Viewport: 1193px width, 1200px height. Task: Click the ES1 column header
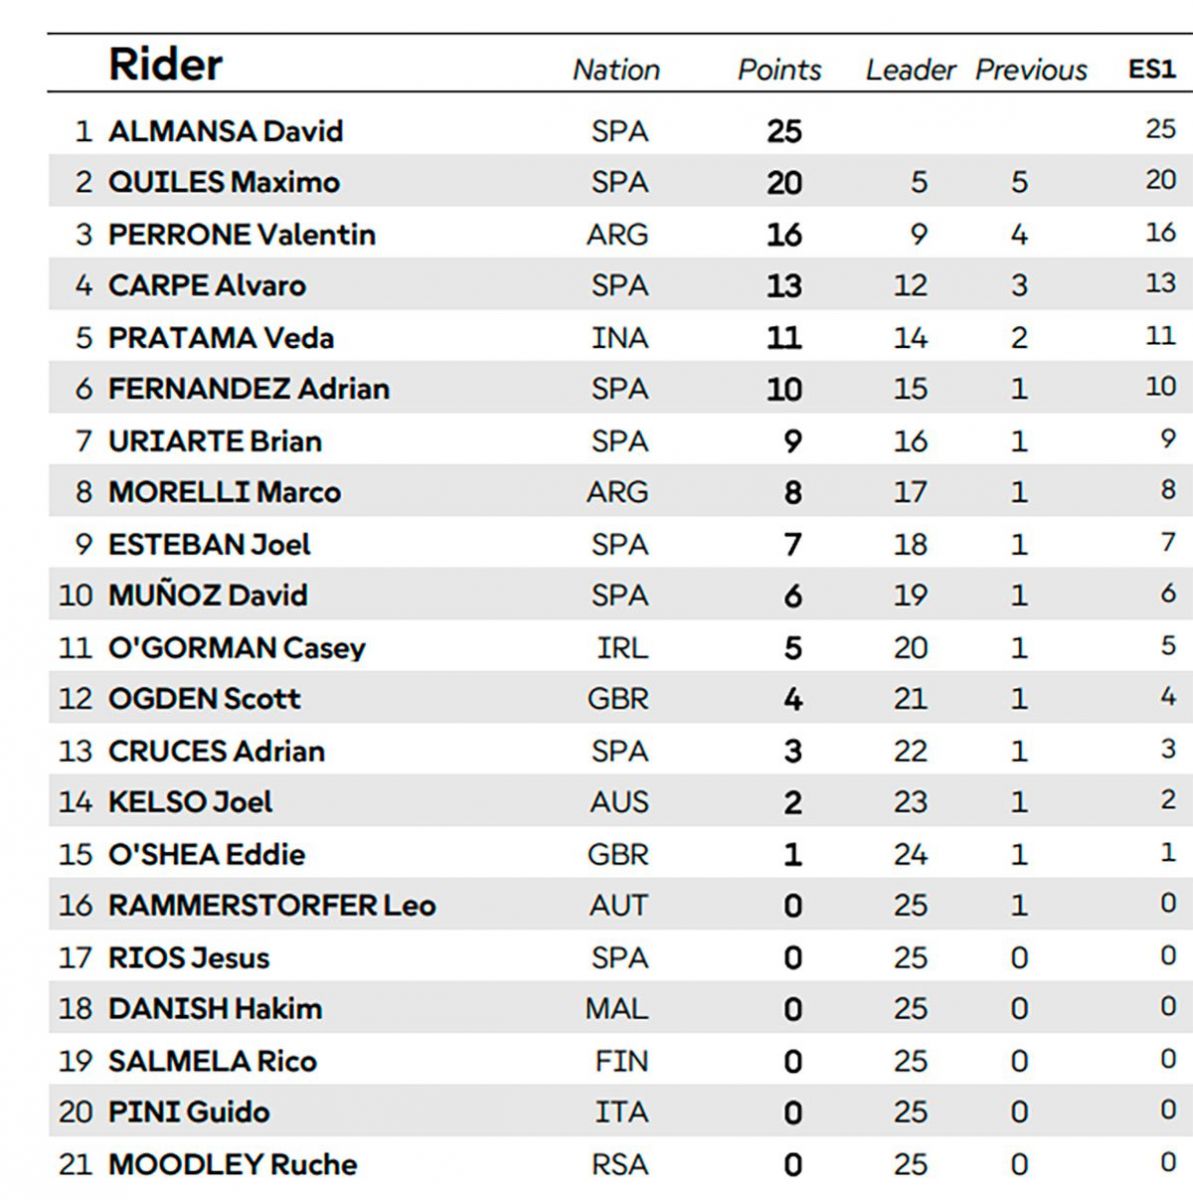[1151, 69]
